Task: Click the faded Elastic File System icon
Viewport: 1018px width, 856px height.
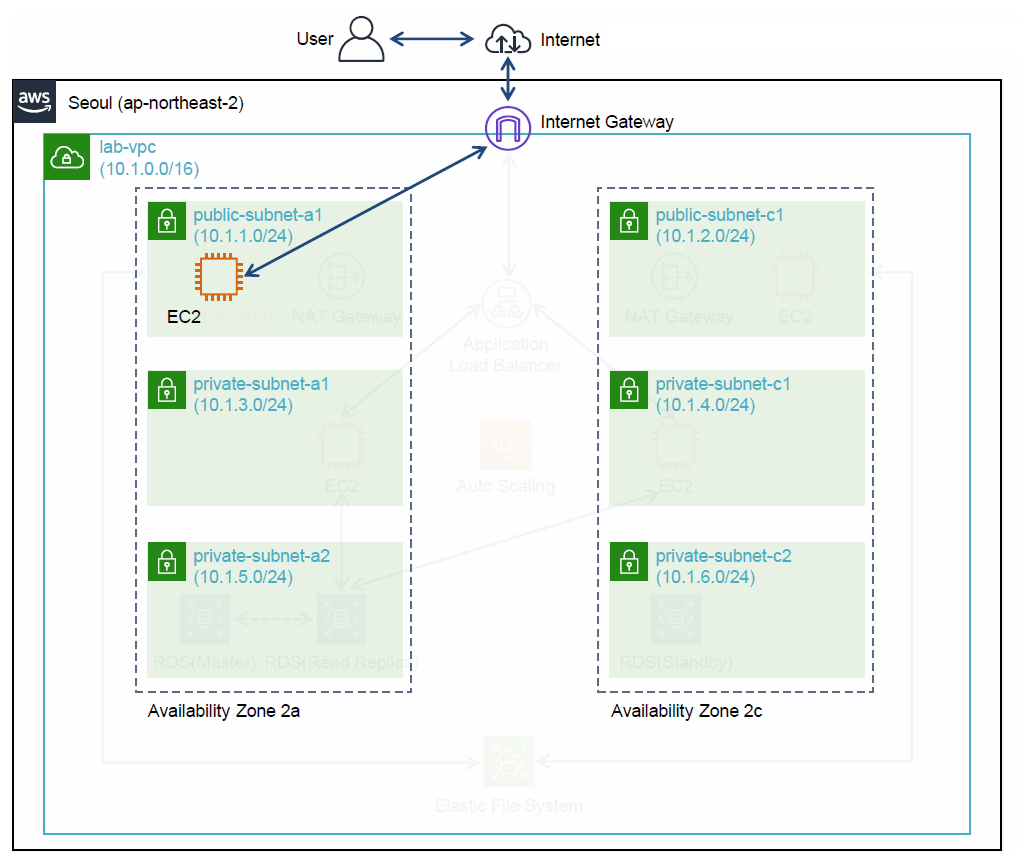Action: [x=509, y=762]
